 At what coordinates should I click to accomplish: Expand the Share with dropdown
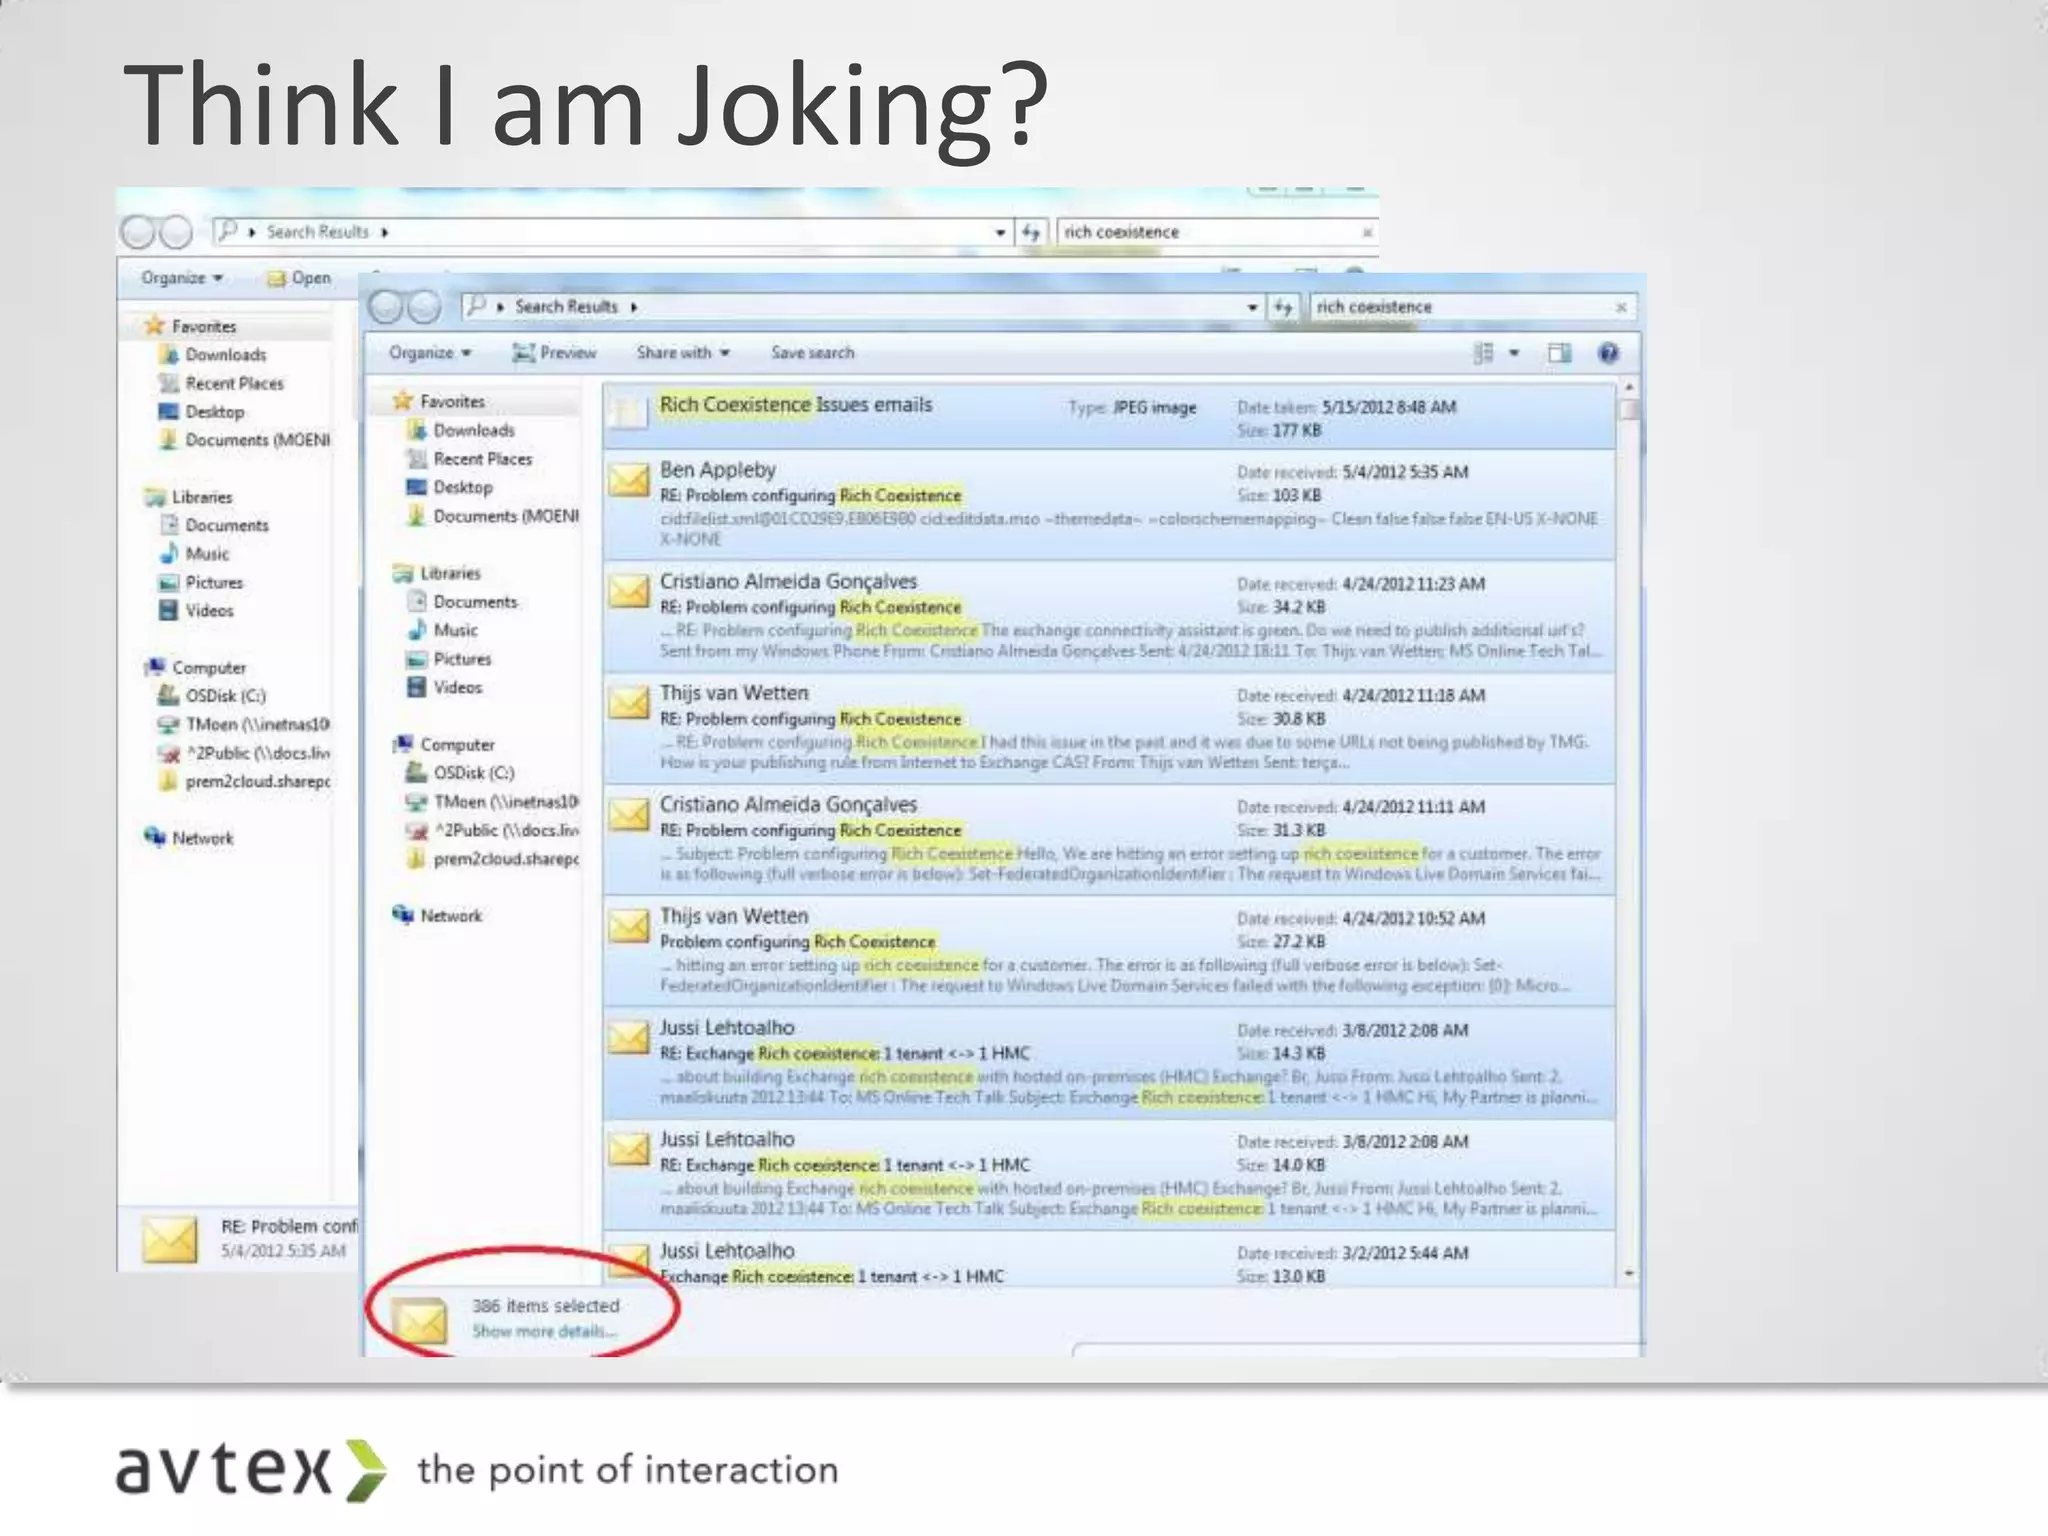(x=683, y=353)
